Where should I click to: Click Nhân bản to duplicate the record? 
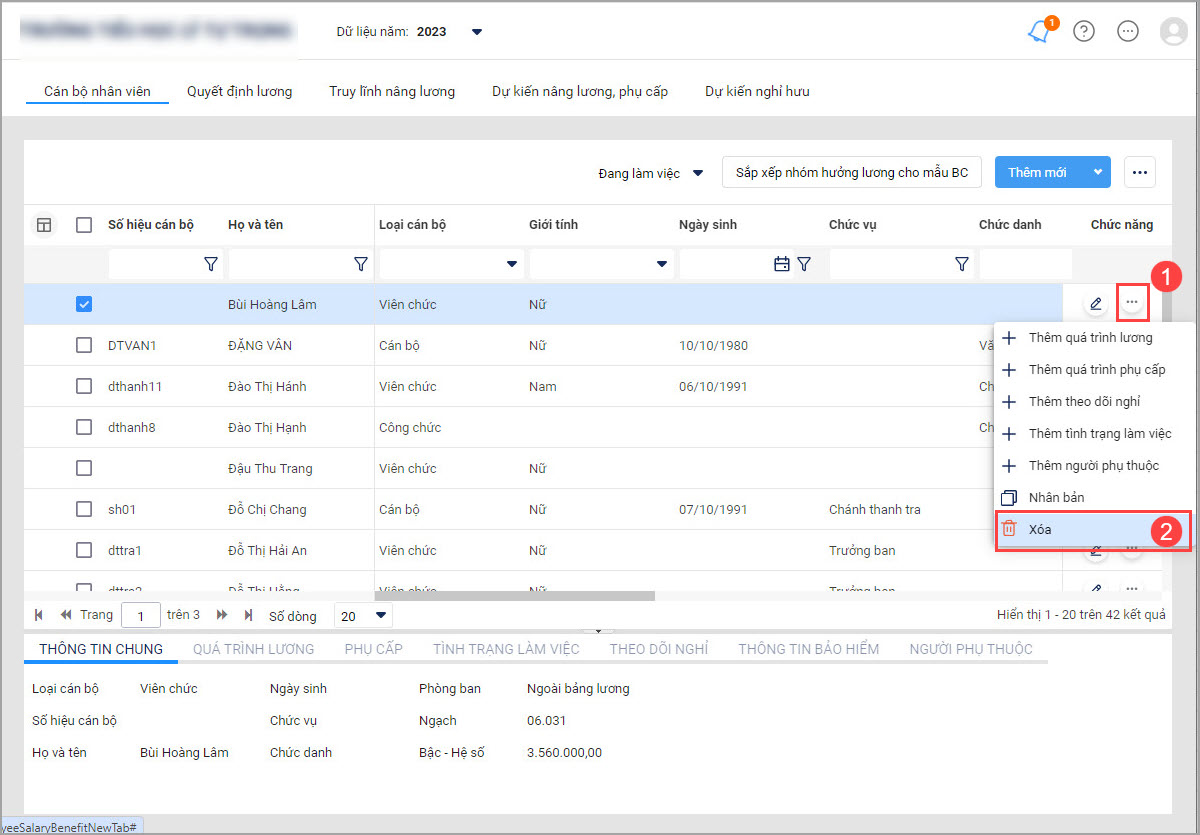[1056, 498]
